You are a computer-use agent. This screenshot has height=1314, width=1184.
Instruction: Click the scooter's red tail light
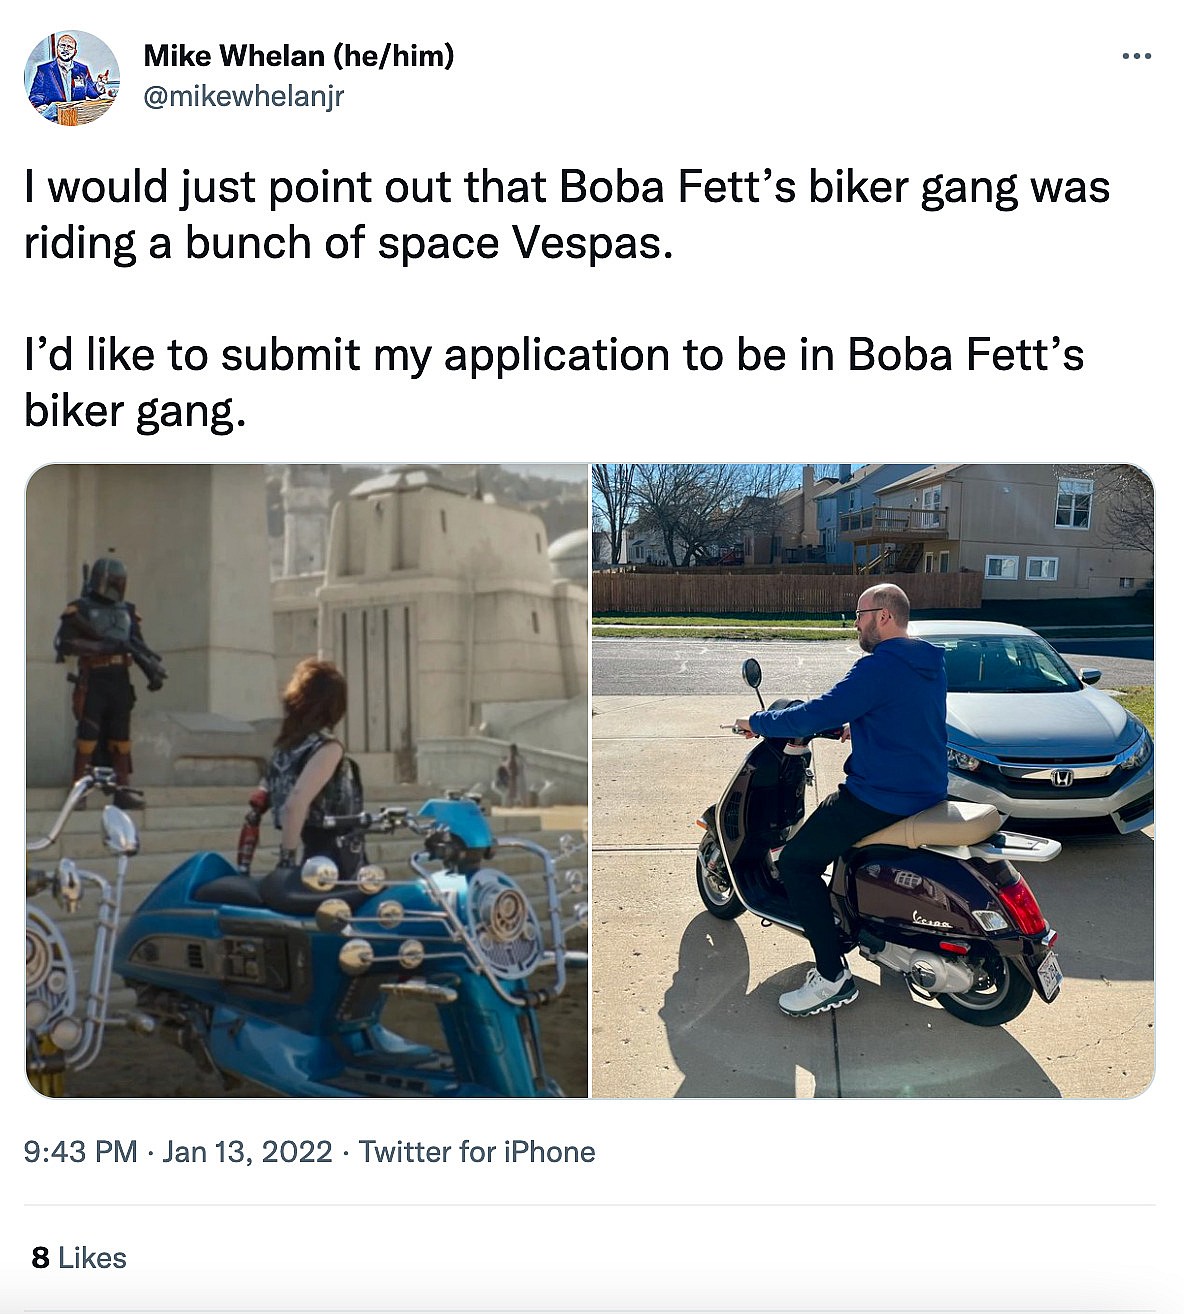coord(1021,905)
